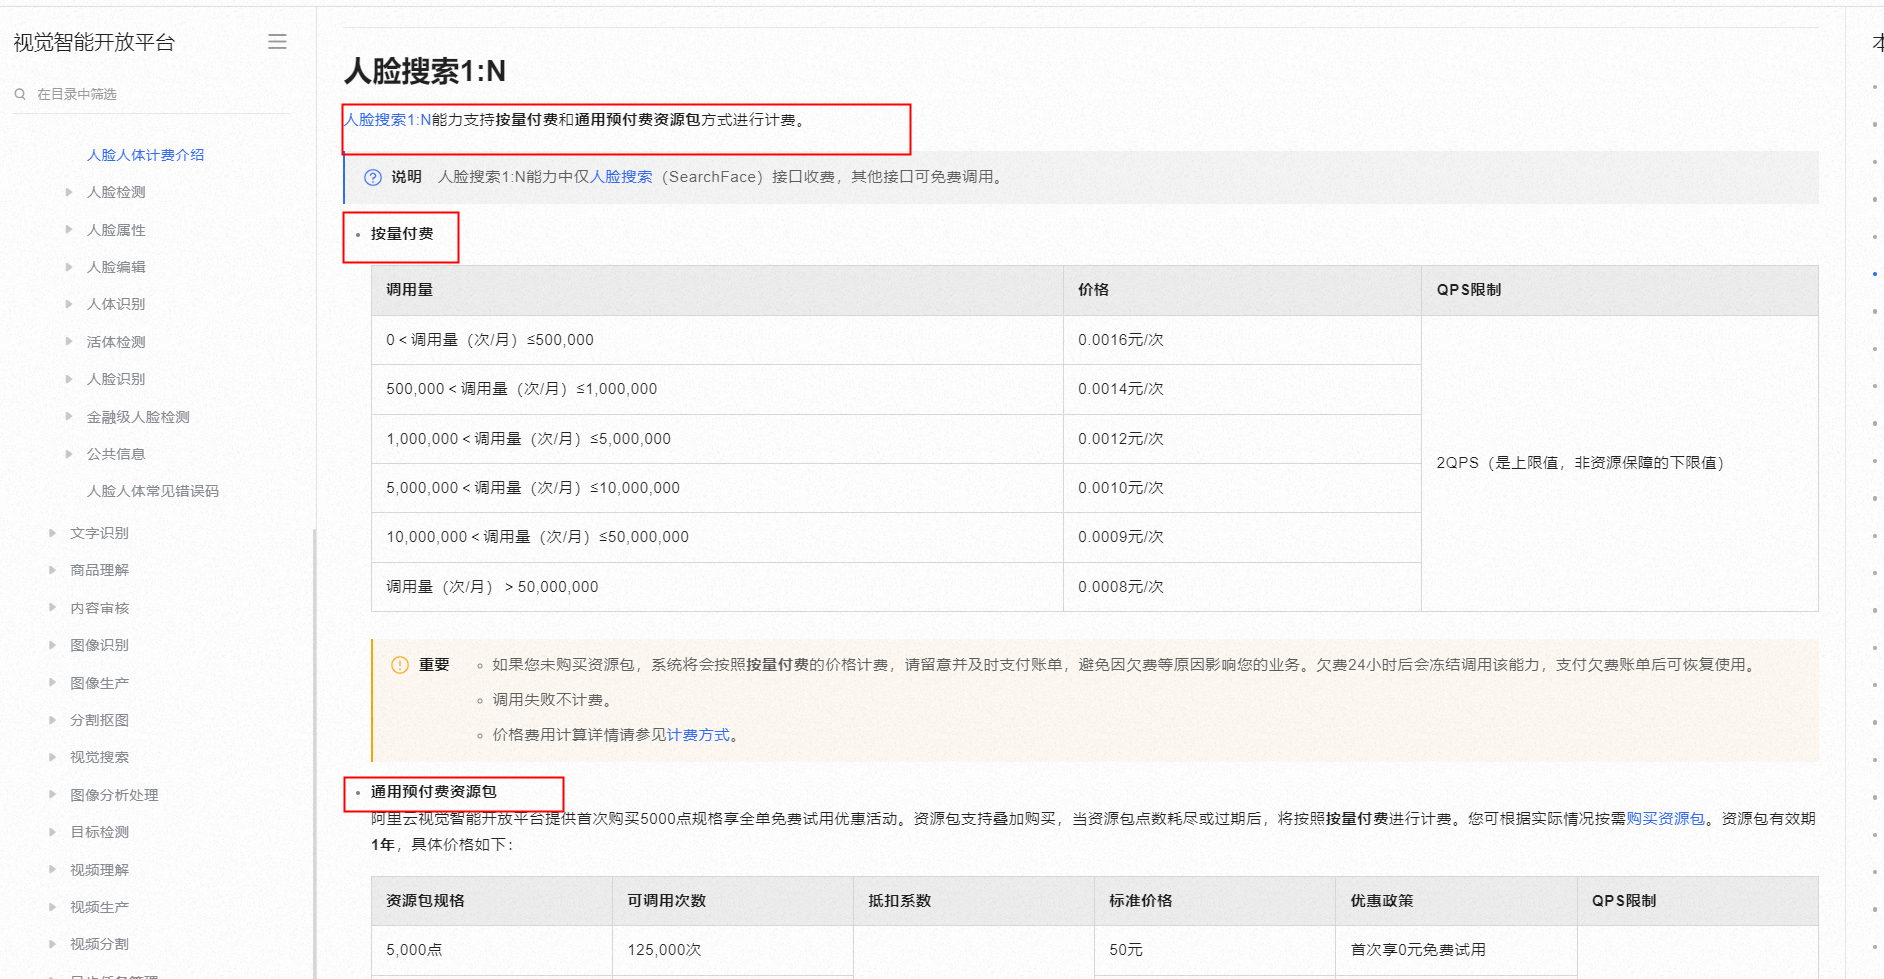Select 分割抠图 in the sidebar
The height and width of the screenshot is (979, 1884).
(99, 720)
